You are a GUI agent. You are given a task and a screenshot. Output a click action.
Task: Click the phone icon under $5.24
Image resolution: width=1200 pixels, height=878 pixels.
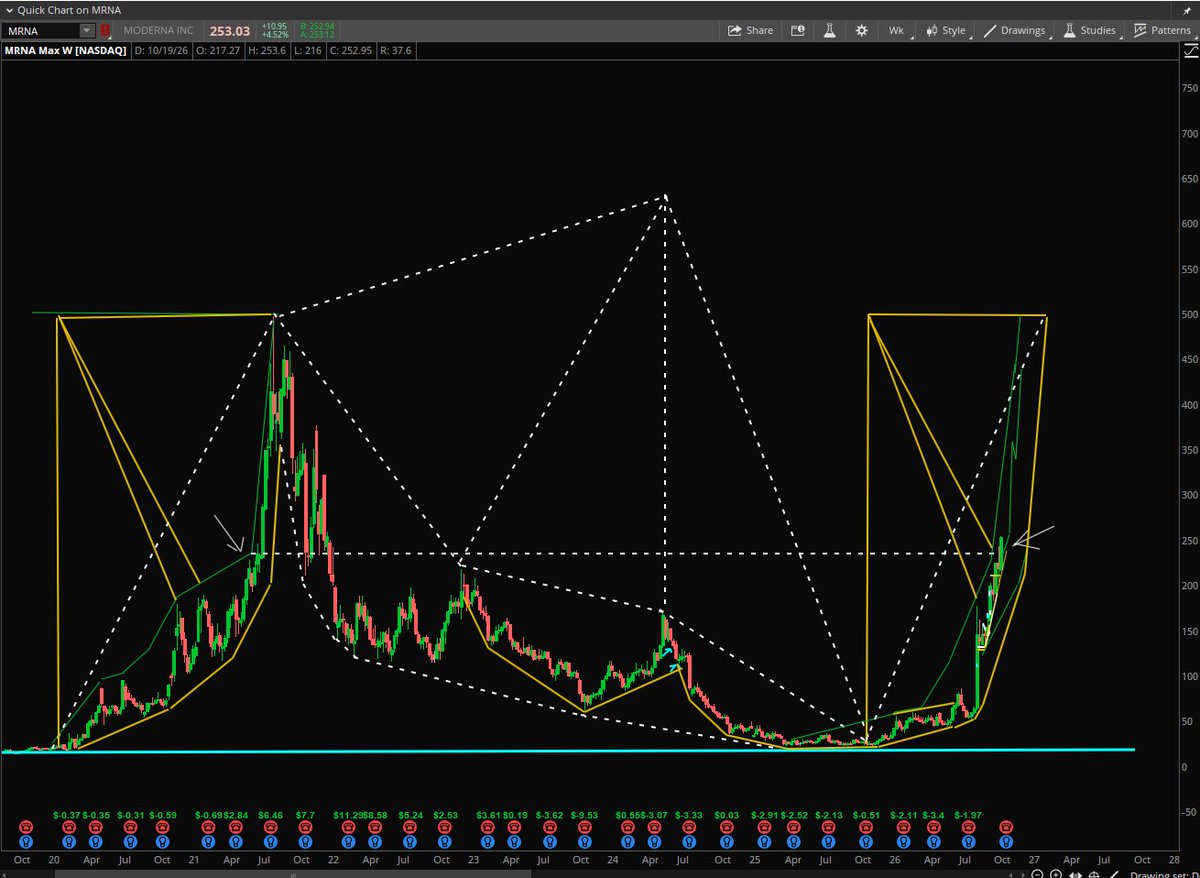coord(411,827)
